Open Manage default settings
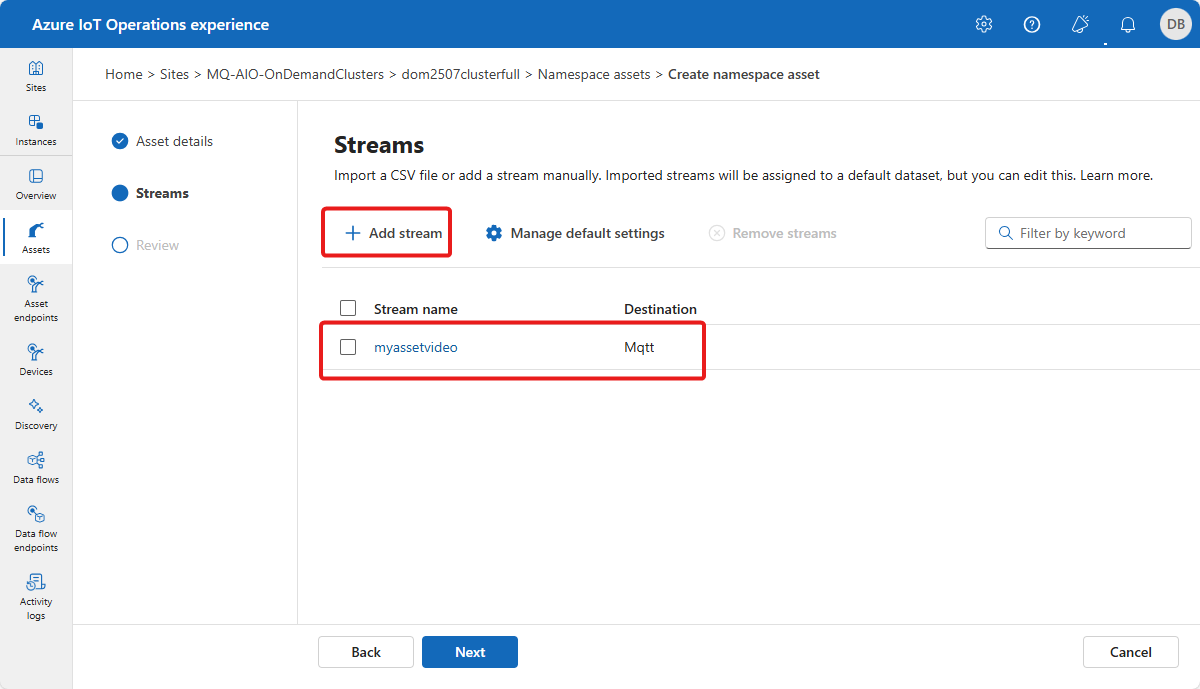 [x=575, y=233]
